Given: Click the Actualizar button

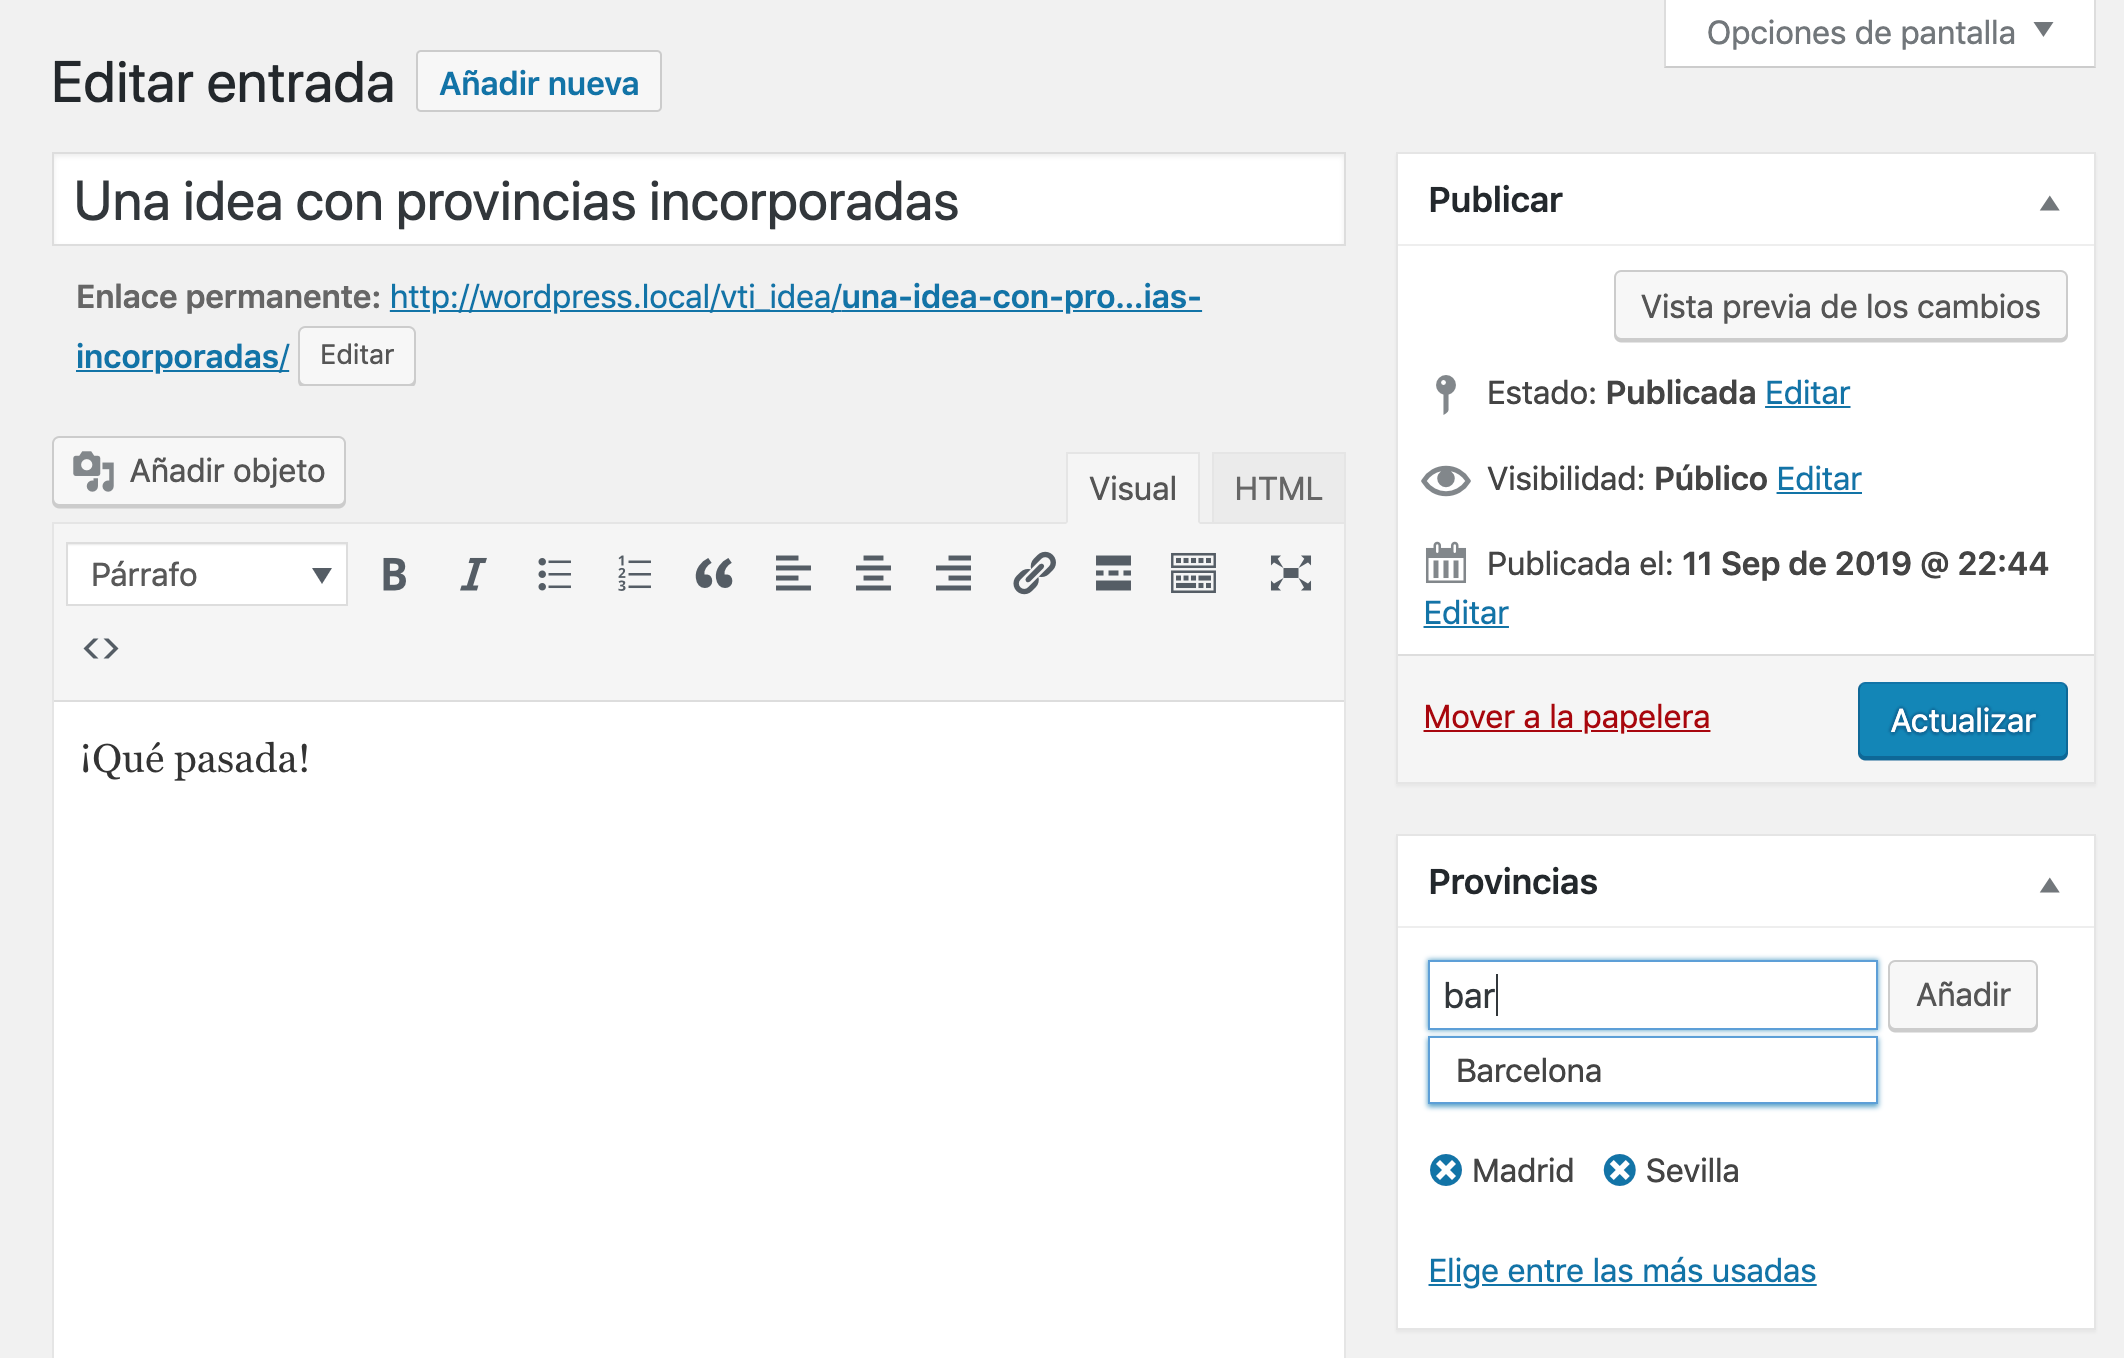Looking at the screenshot, I should [x=1963, y=721].
